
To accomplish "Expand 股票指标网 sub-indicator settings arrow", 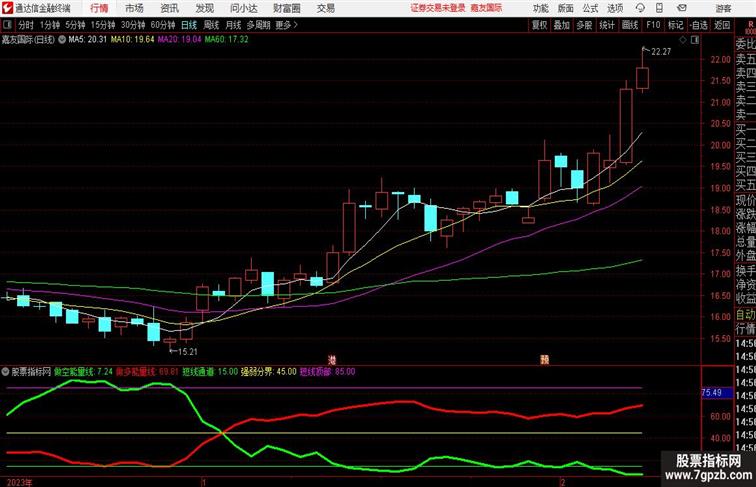I will [5, 372].
